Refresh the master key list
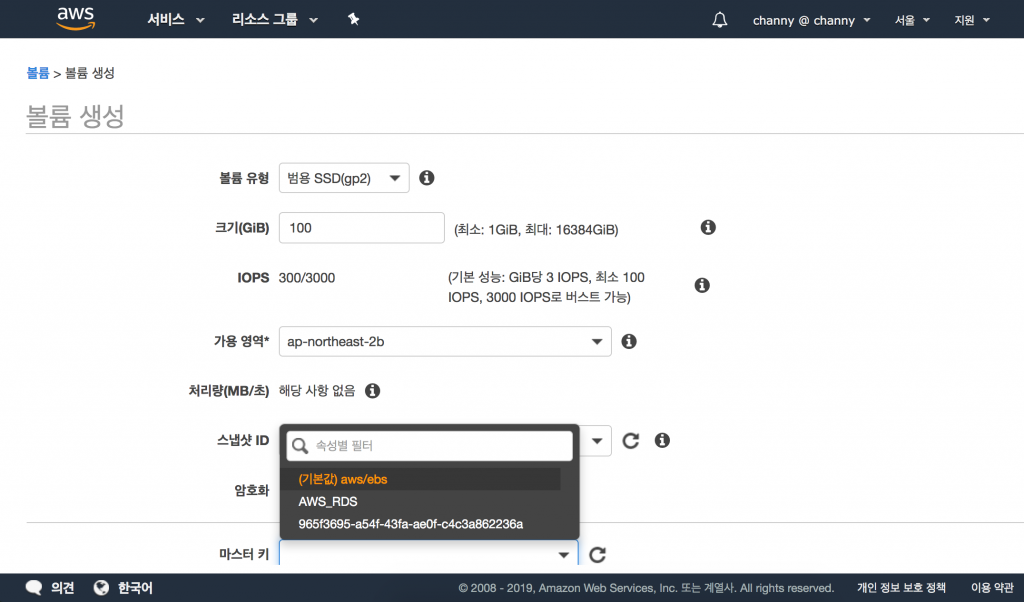This screenshot has width=1024, height=602. (x=598, y=555)
